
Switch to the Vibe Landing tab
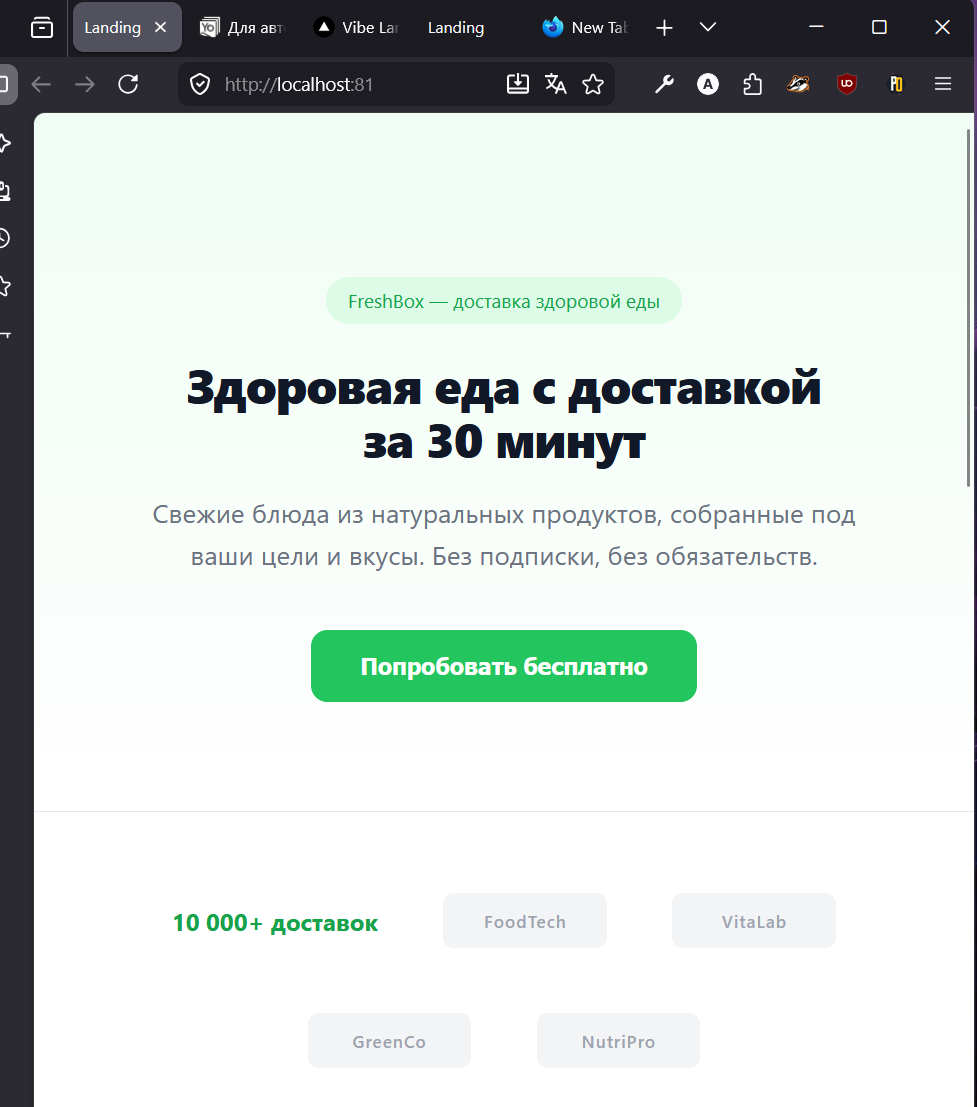point(356,27)
